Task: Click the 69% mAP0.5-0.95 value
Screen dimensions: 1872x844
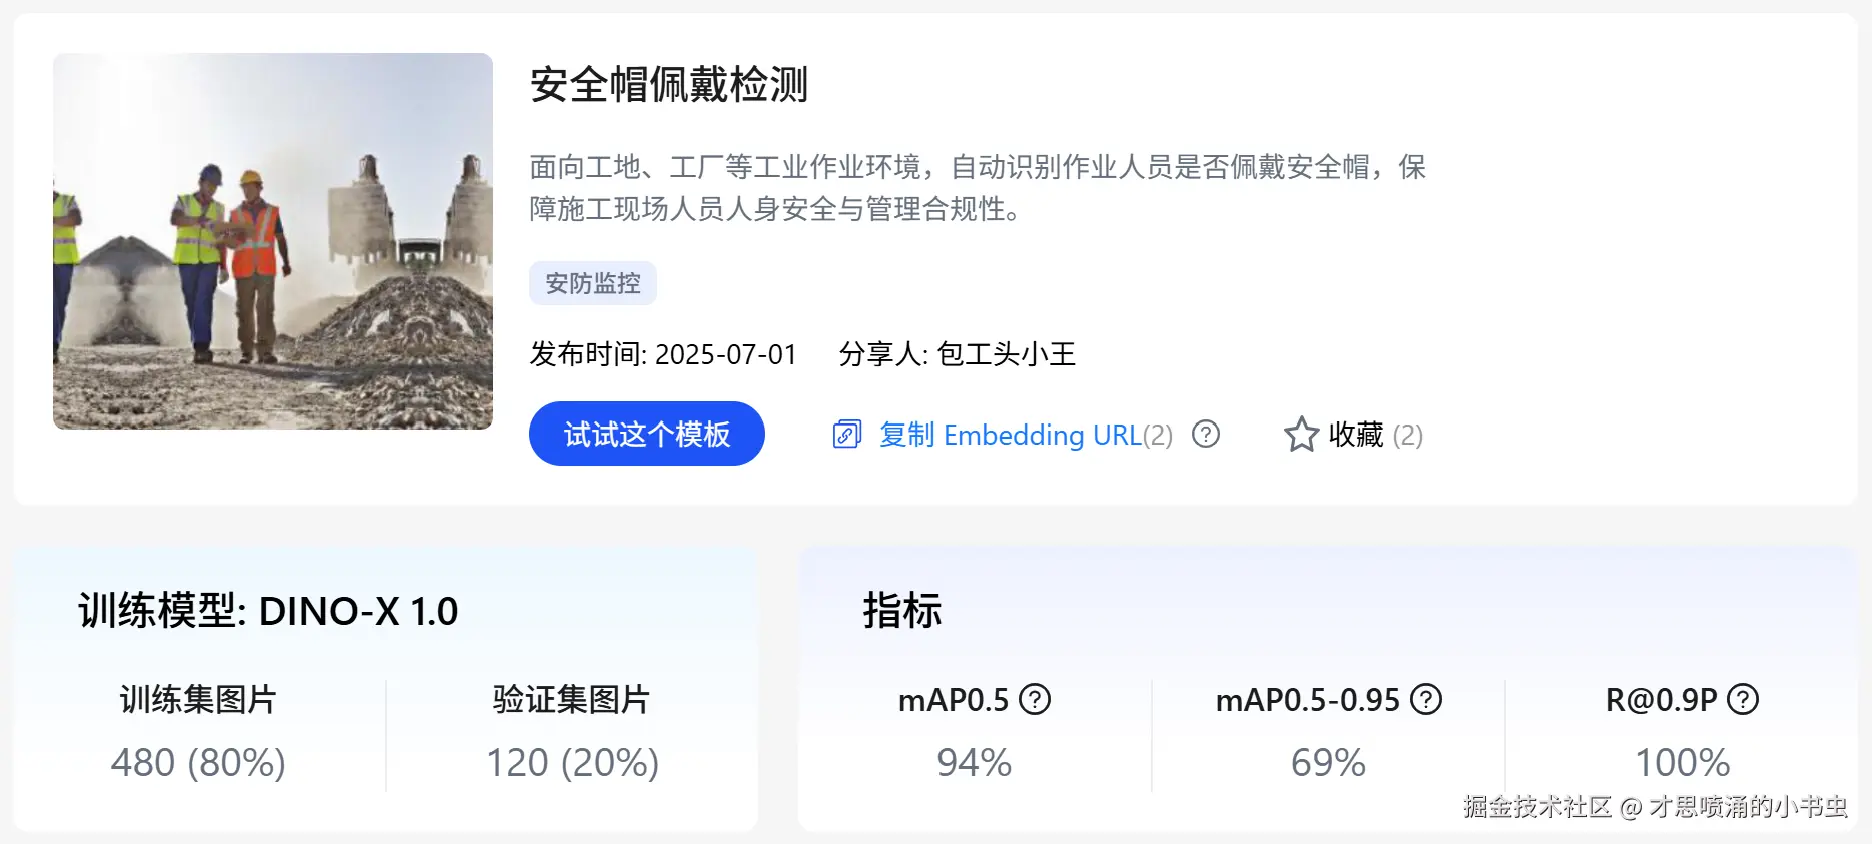Action: click(x=1328, y=762)
